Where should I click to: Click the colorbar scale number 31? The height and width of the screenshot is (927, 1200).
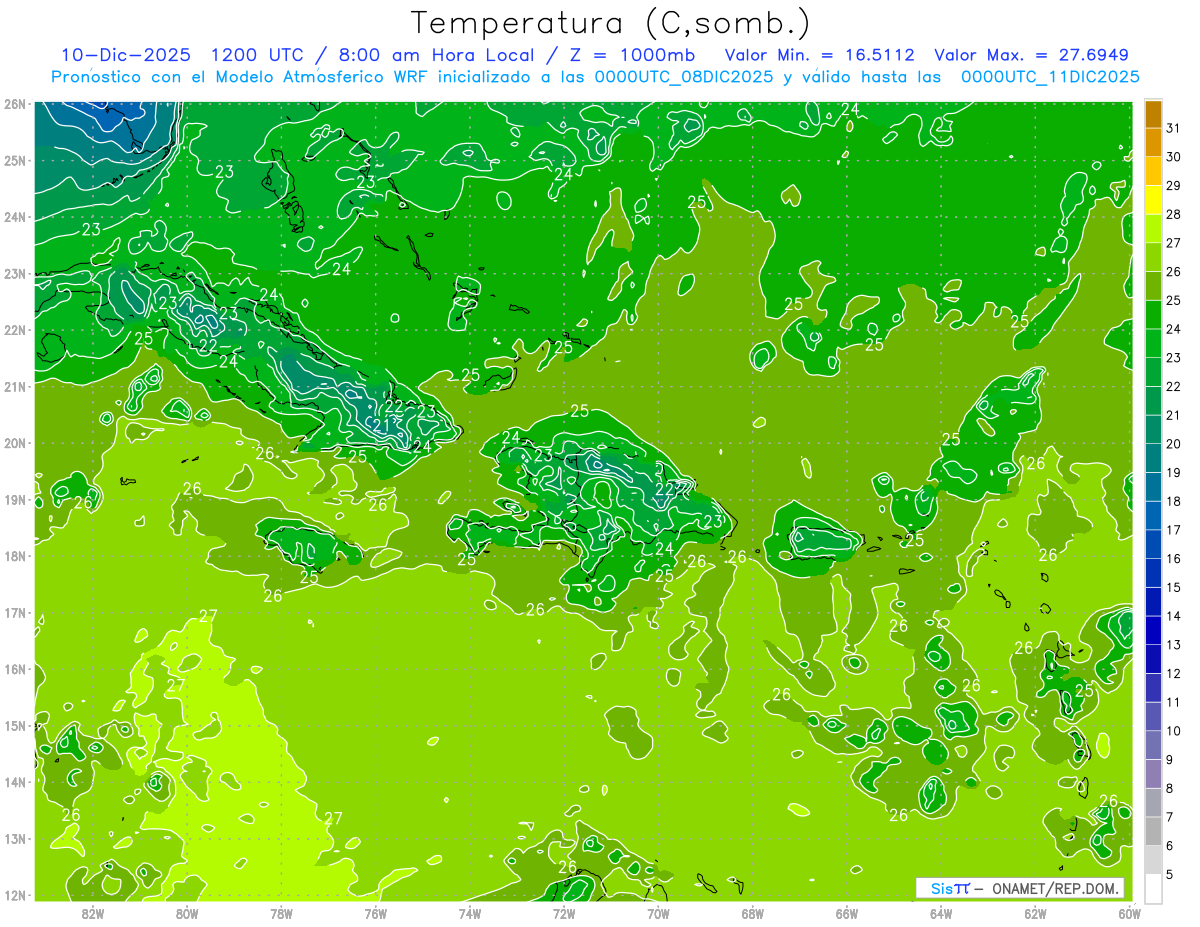[x=1173, y=128]
